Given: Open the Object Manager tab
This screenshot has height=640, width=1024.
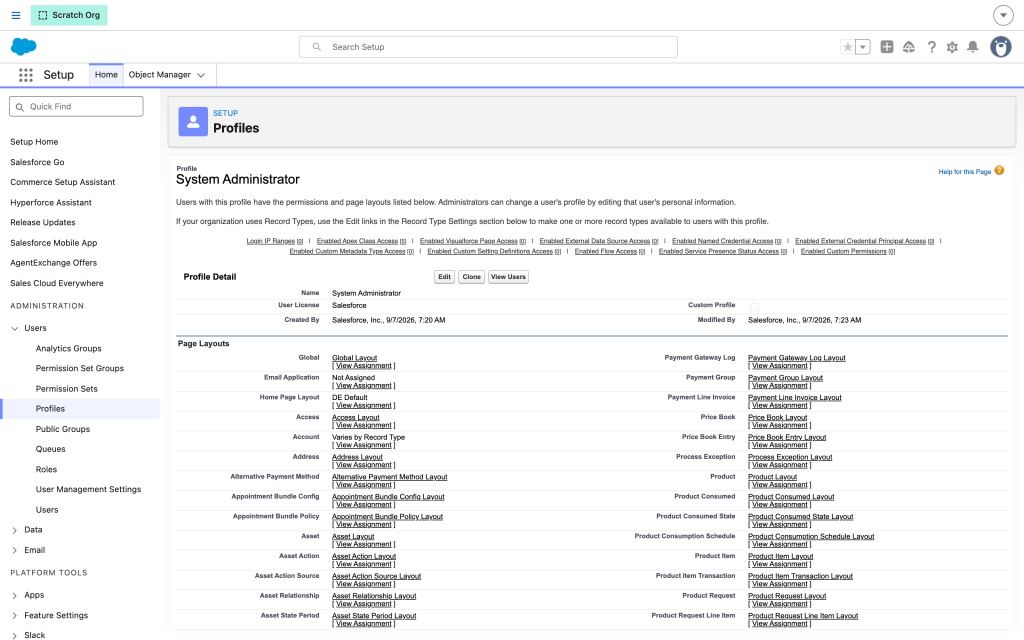Looking at the screenshot, I should pyautogui.click(x=159, y=75).
